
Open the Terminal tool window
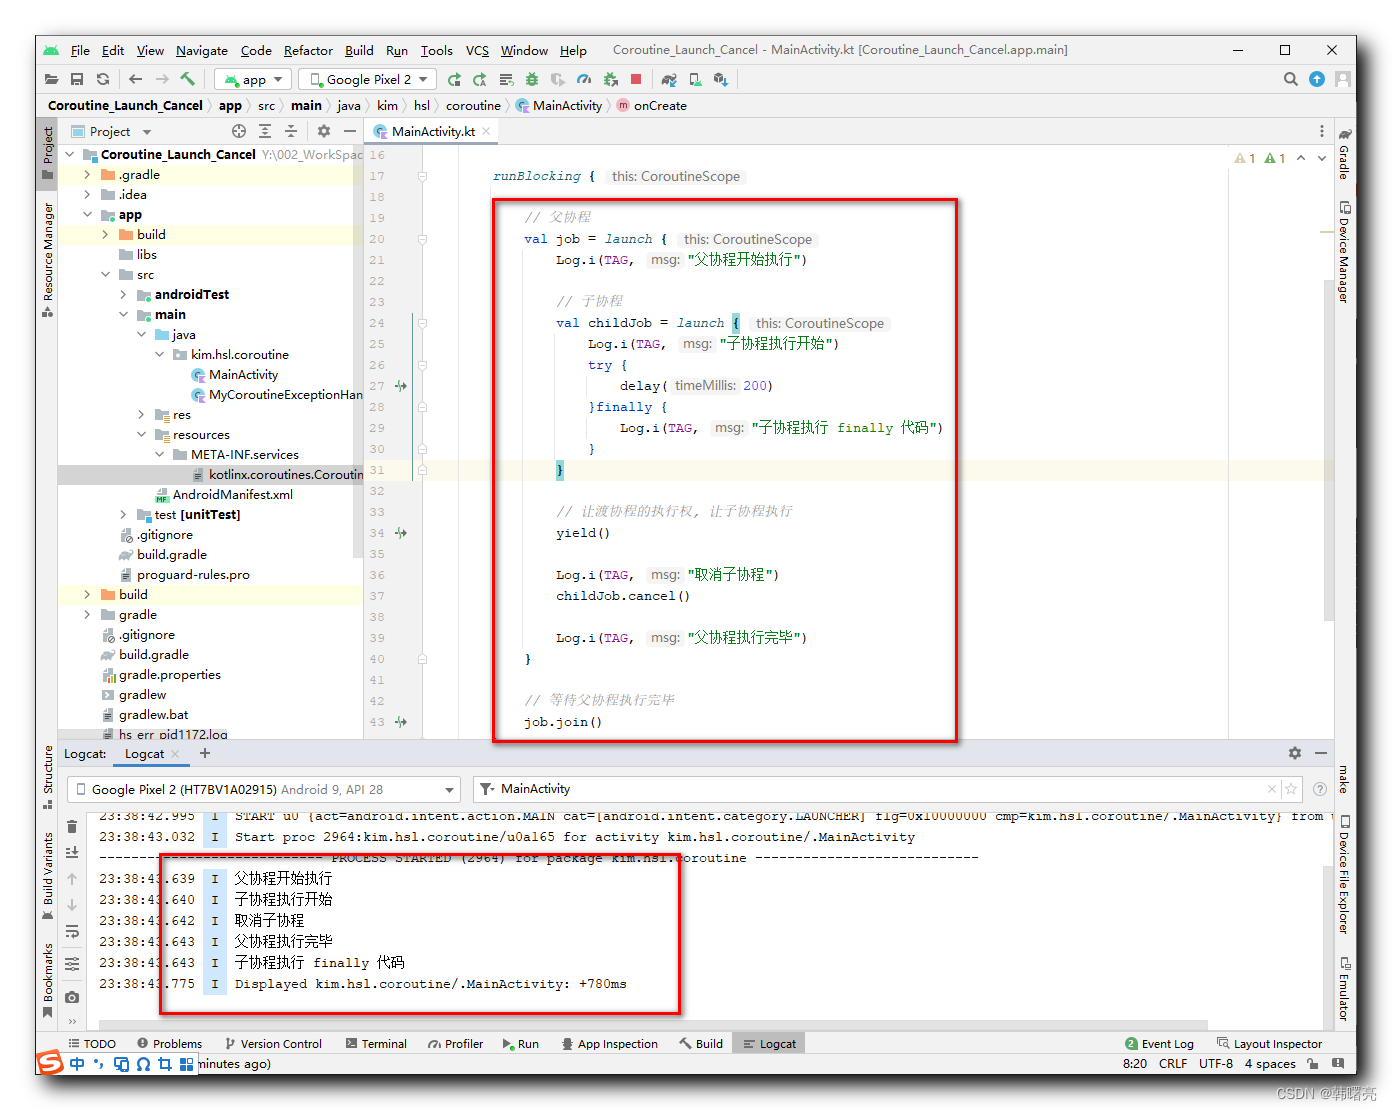click(376, 1043)
